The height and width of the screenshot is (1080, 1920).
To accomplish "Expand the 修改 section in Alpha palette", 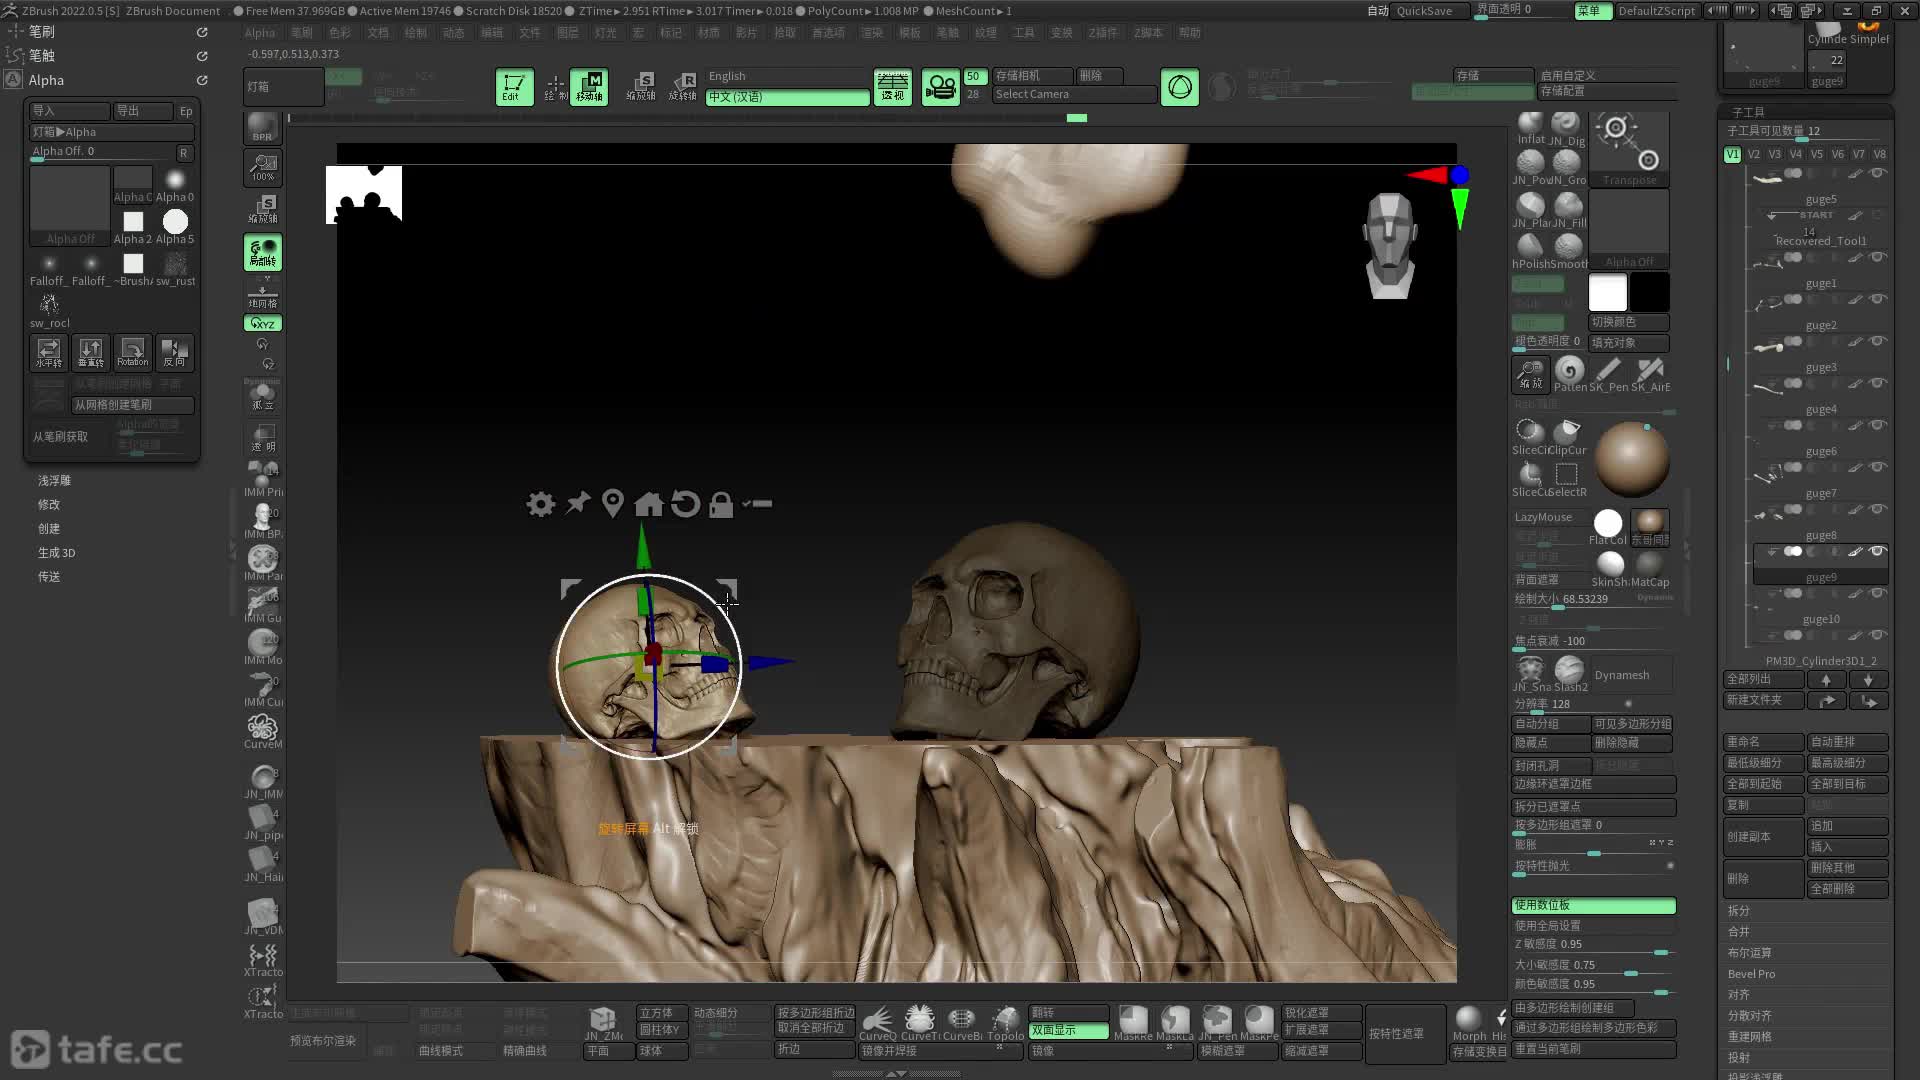I will tap(49, 505).
